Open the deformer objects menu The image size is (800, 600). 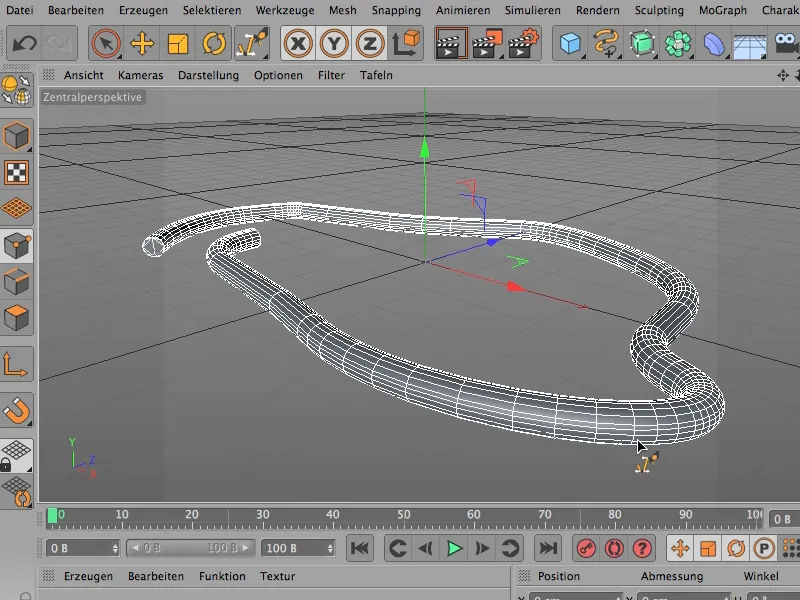[714, 43]
